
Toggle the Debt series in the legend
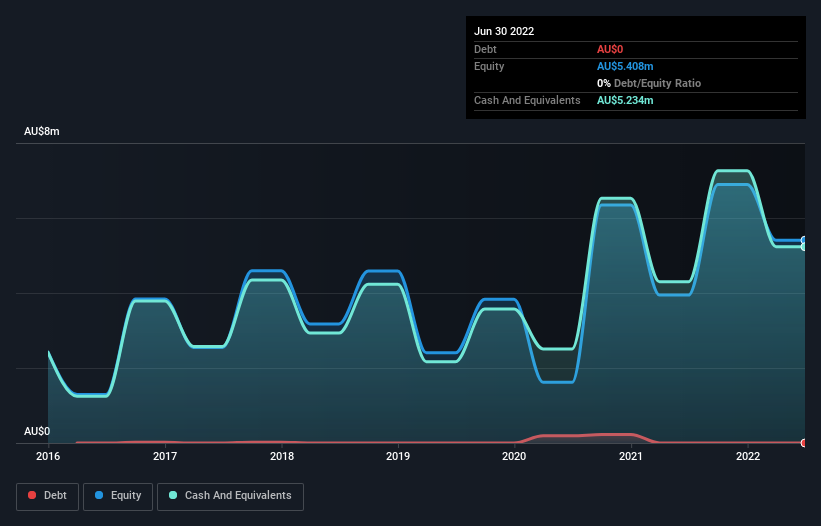tap(47, 496)
